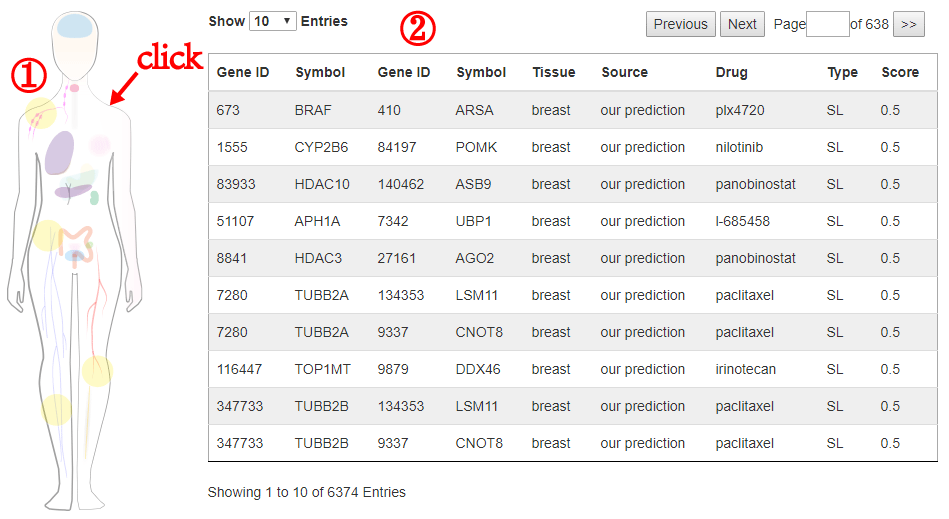Click the green spleen organ on the body
The height and width of the screenshot is (519, 949).
pyautogui.click(x=94, y=198)
